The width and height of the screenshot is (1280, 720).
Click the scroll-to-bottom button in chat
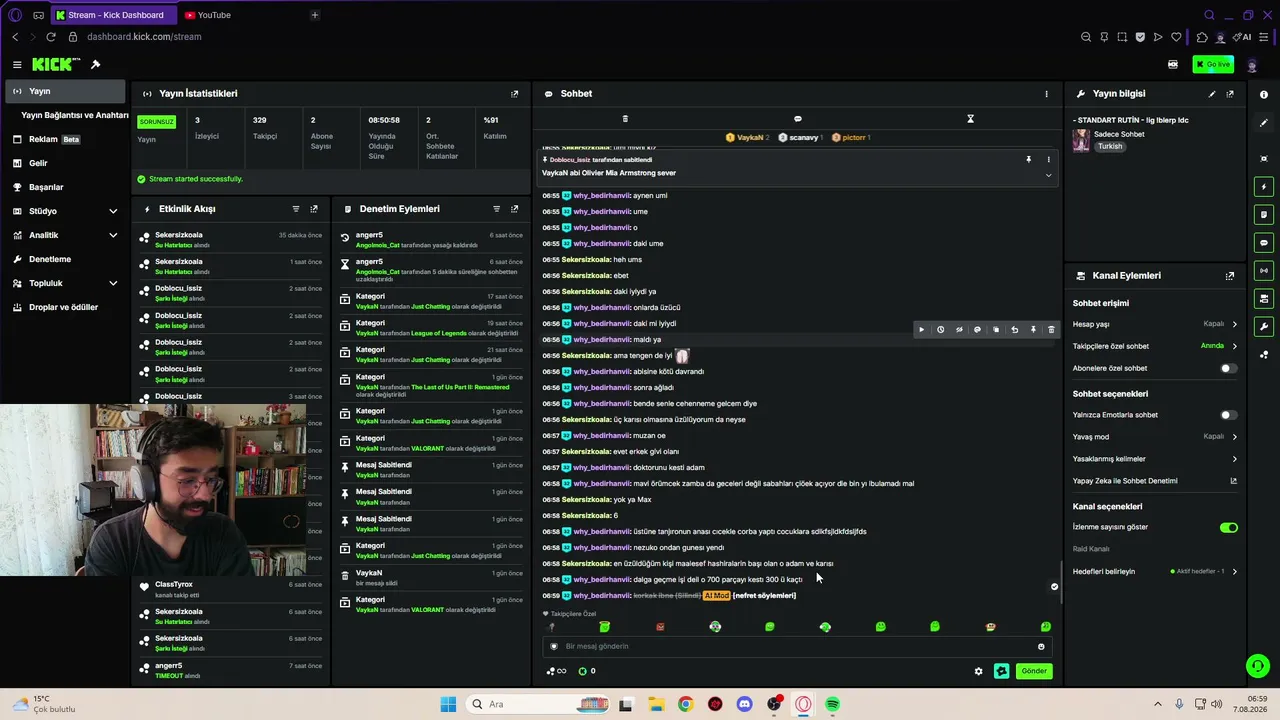coord(1054,587)
